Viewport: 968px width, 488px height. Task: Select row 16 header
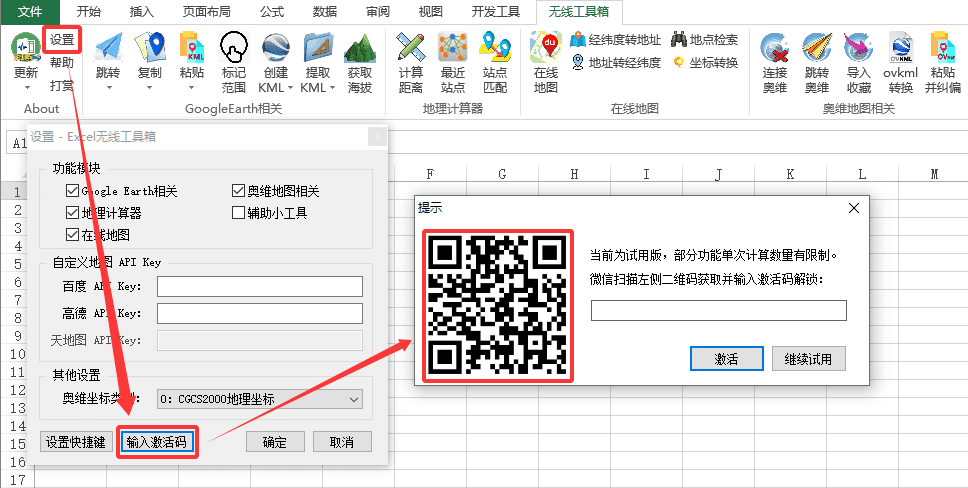click(x=17, y=461)
